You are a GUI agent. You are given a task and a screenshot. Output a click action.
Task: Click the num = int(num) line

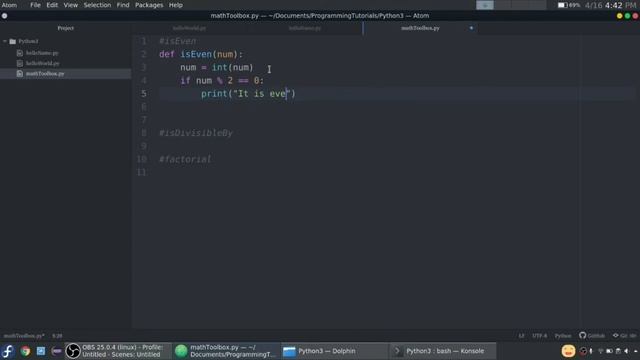coord(217,67)
